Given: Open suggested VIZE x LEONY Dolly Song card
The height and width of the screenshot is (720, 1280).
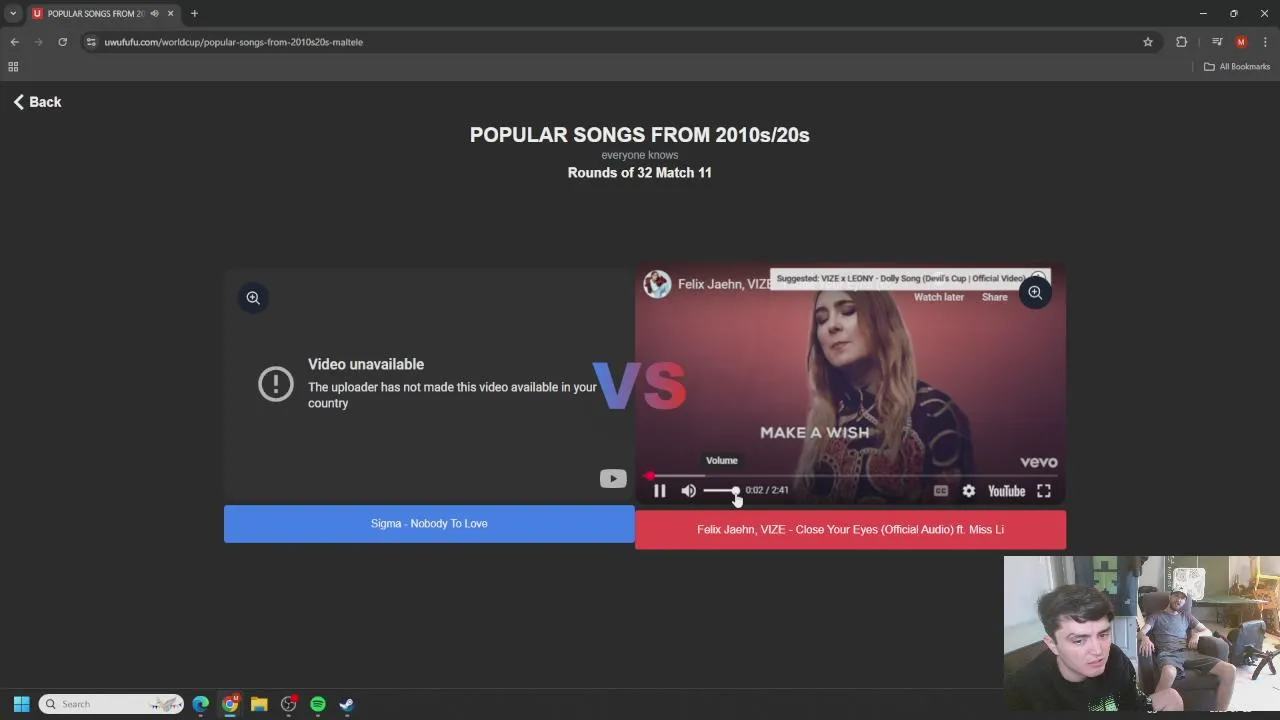Looking at the screenshot, I should click(900, 279).
